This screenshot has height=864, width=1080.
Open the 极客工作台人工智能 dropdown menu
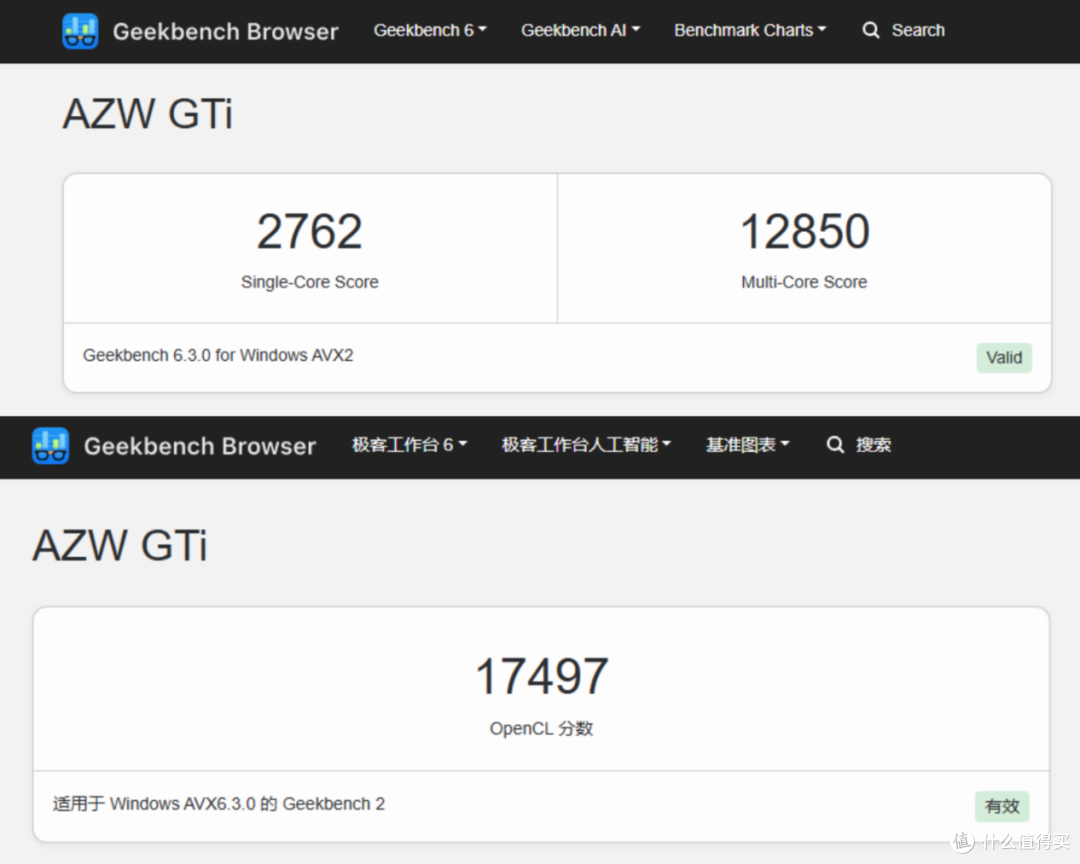(585, 445)
